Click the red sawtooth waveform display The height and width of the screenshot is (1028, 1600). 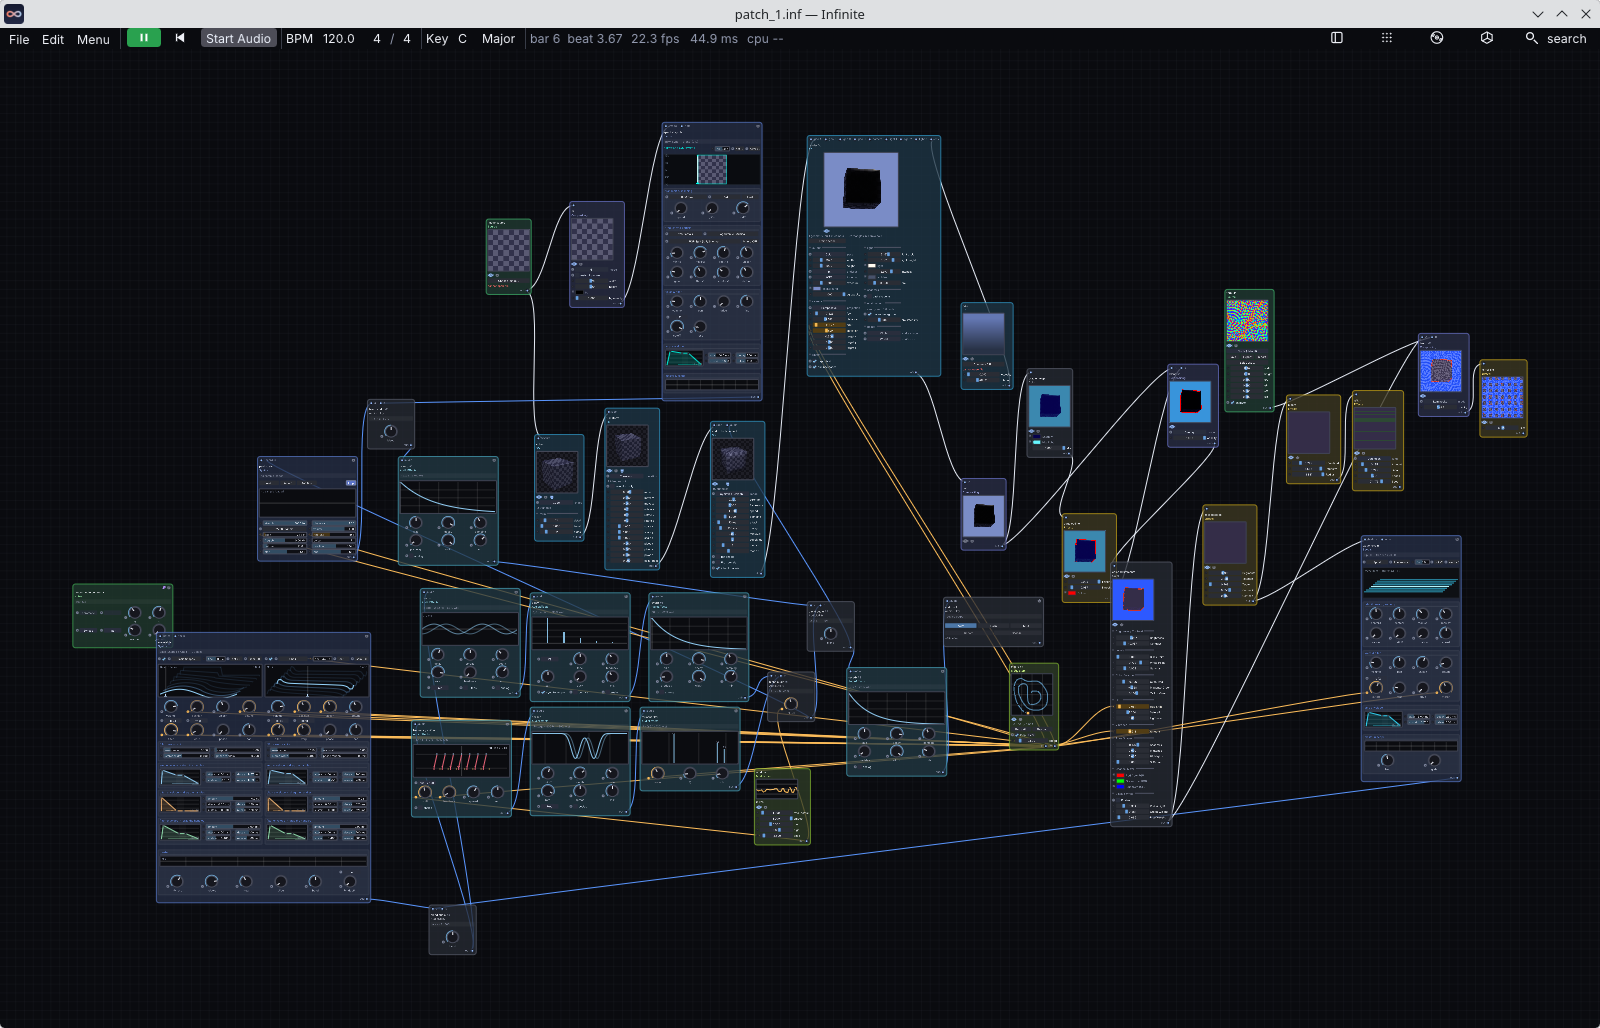pos(461,760)
